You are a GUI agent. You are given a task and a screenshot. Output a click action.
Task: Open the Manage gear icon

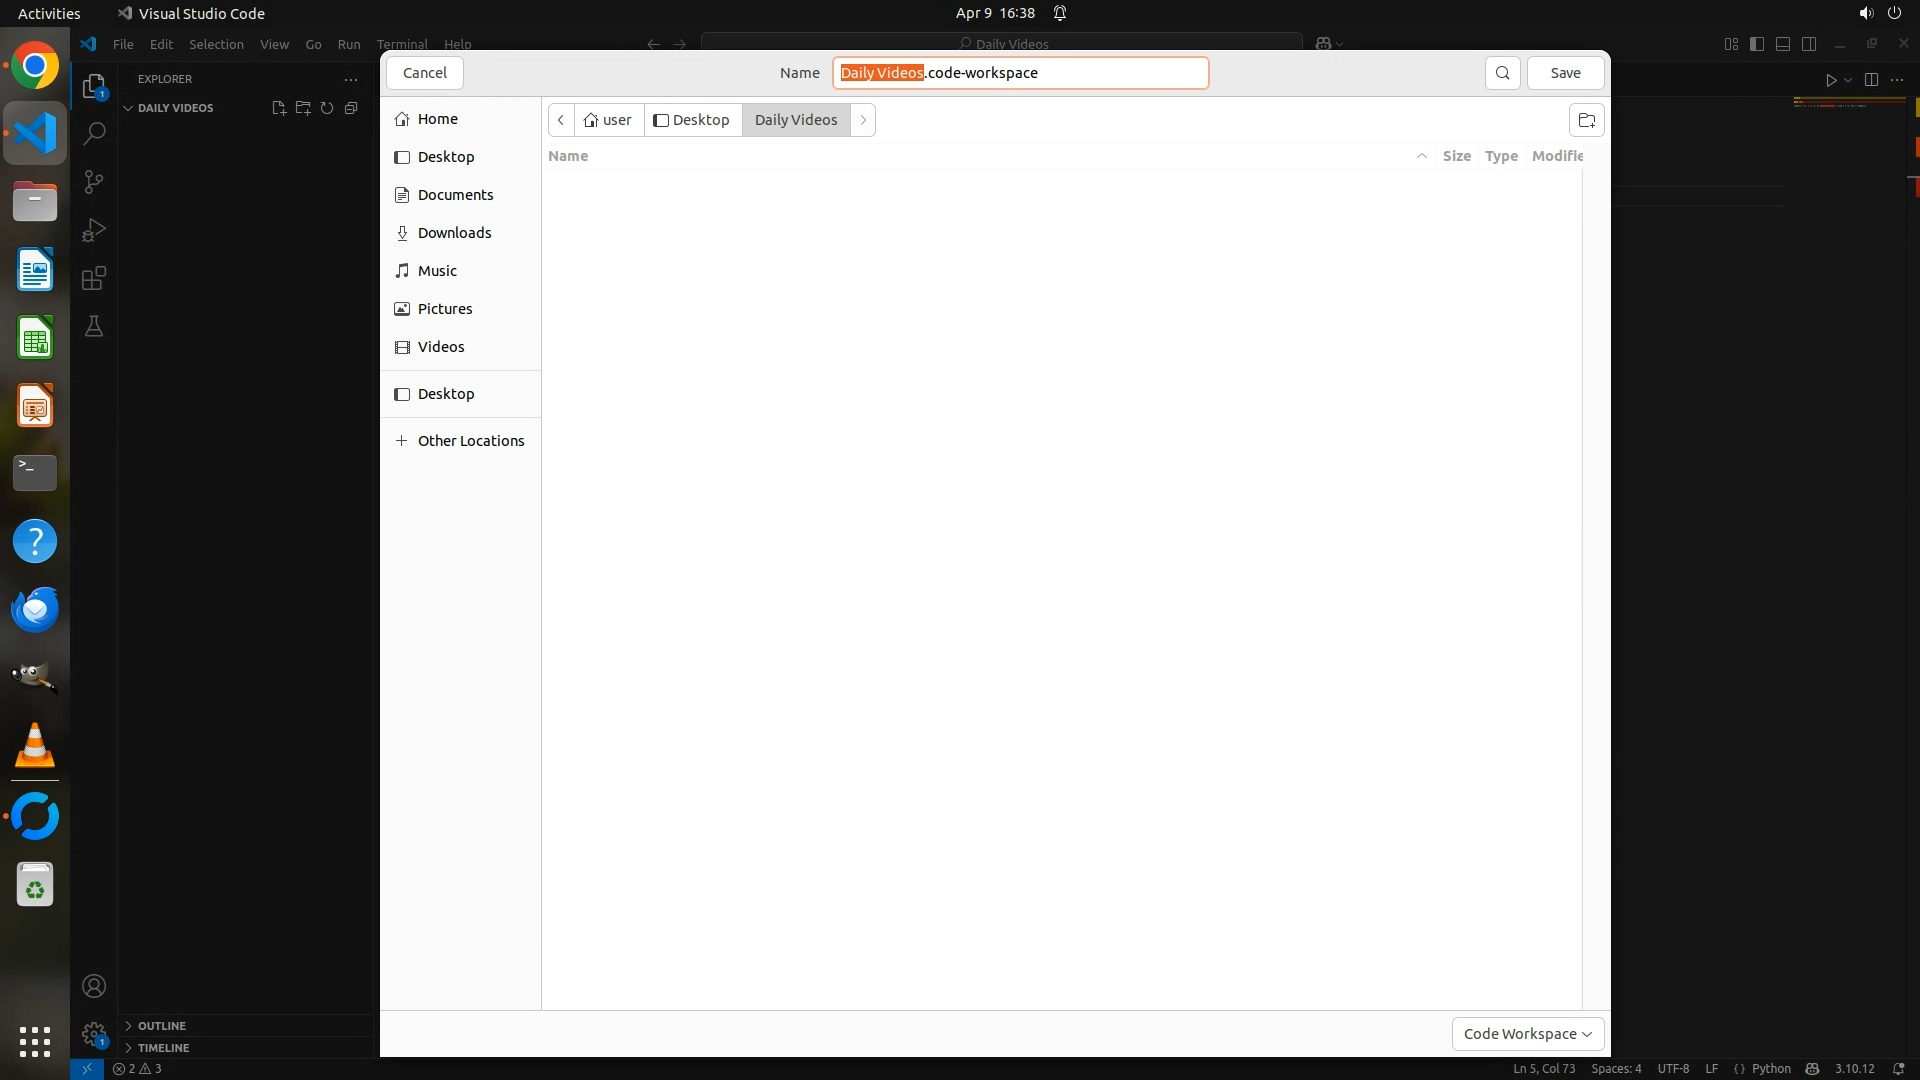click(x=94, y=1034)
